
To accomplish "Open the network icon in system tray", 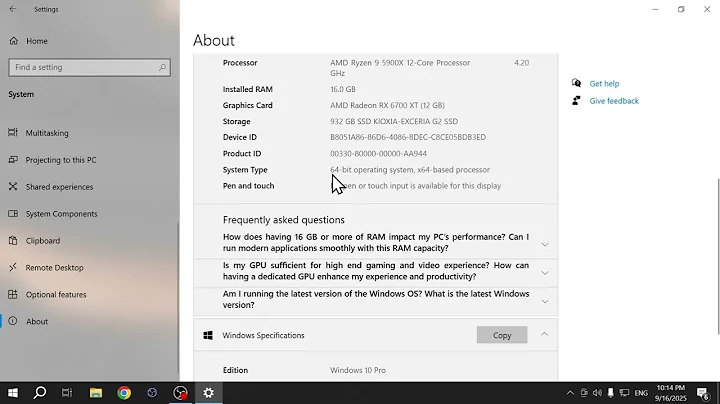I will pyautogui.click(x=624, y=393).
